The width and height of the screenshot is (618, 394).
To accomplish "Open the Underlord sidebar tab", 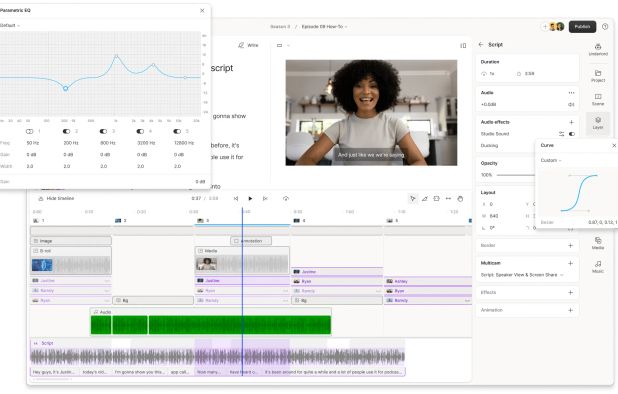I will point(598,50).
